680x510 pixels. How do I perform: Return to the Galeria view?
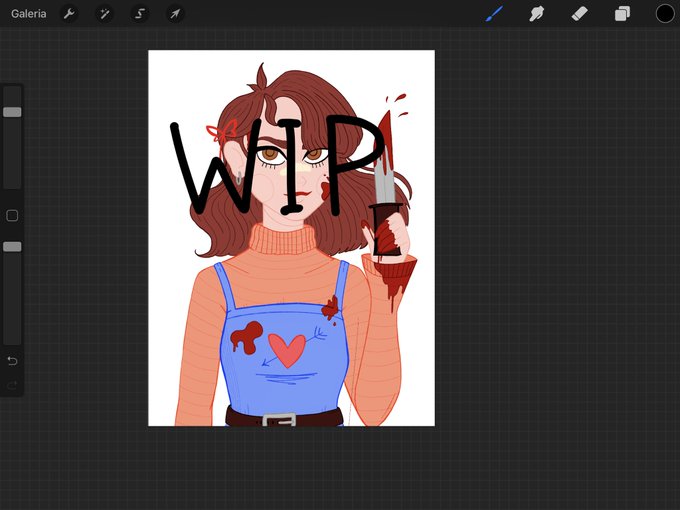coord(29,14)
